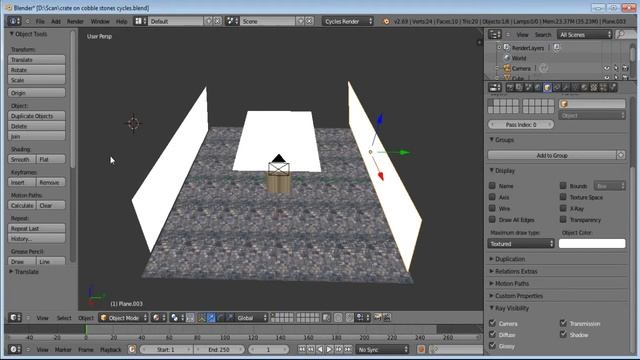The image size is (640, 360).
Task: Open the Scene properties tab icon
Action: pos(528,87)
